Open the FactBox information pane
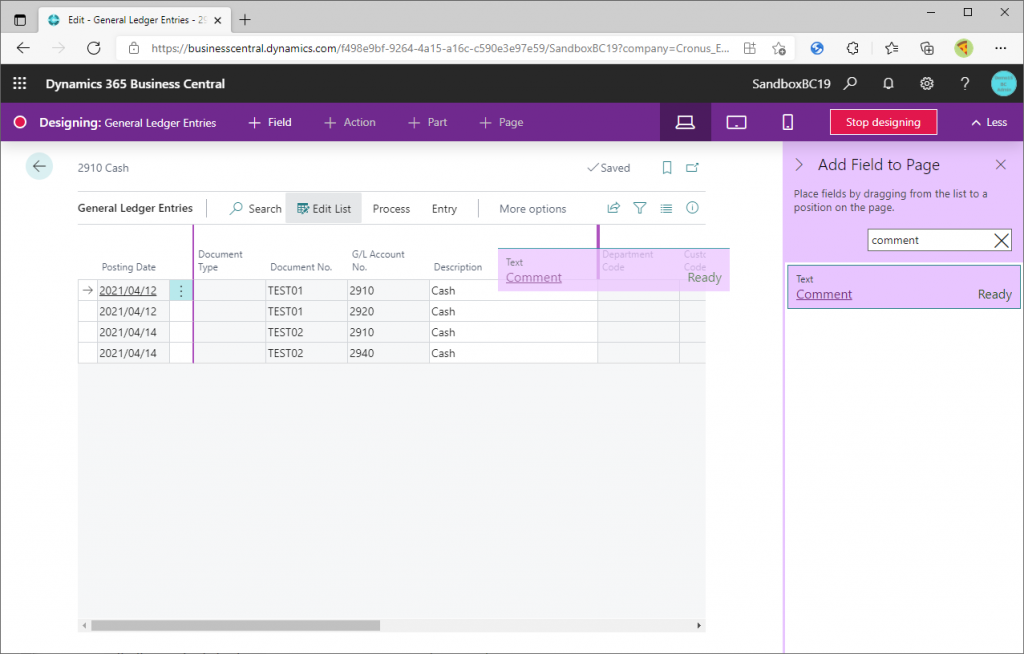Viewport: 1024px width, 654px height. (692, 208)
